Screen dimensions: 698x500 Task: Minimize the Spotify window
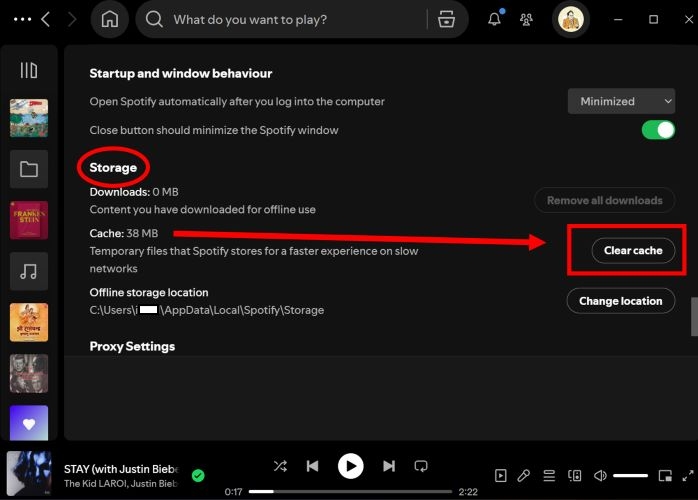[x=618, y=20]
